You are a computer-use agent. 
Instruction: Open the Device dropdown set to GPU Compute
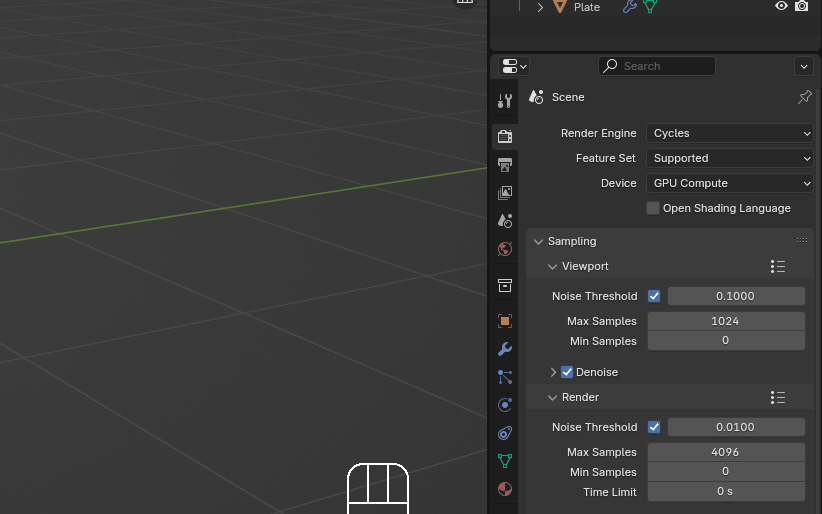click(x=730, y=183)
